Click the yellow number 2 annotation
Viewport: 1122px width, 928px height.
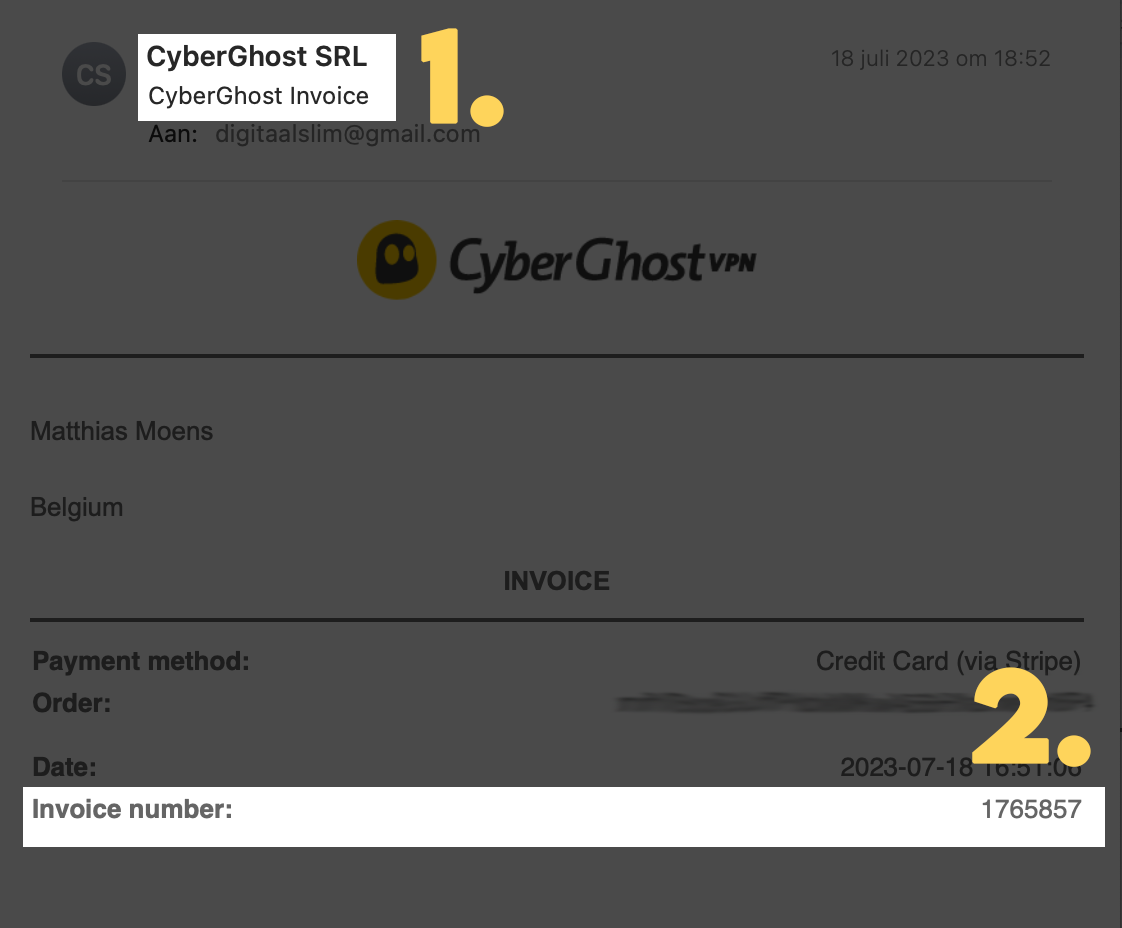tap(1031, 716)
